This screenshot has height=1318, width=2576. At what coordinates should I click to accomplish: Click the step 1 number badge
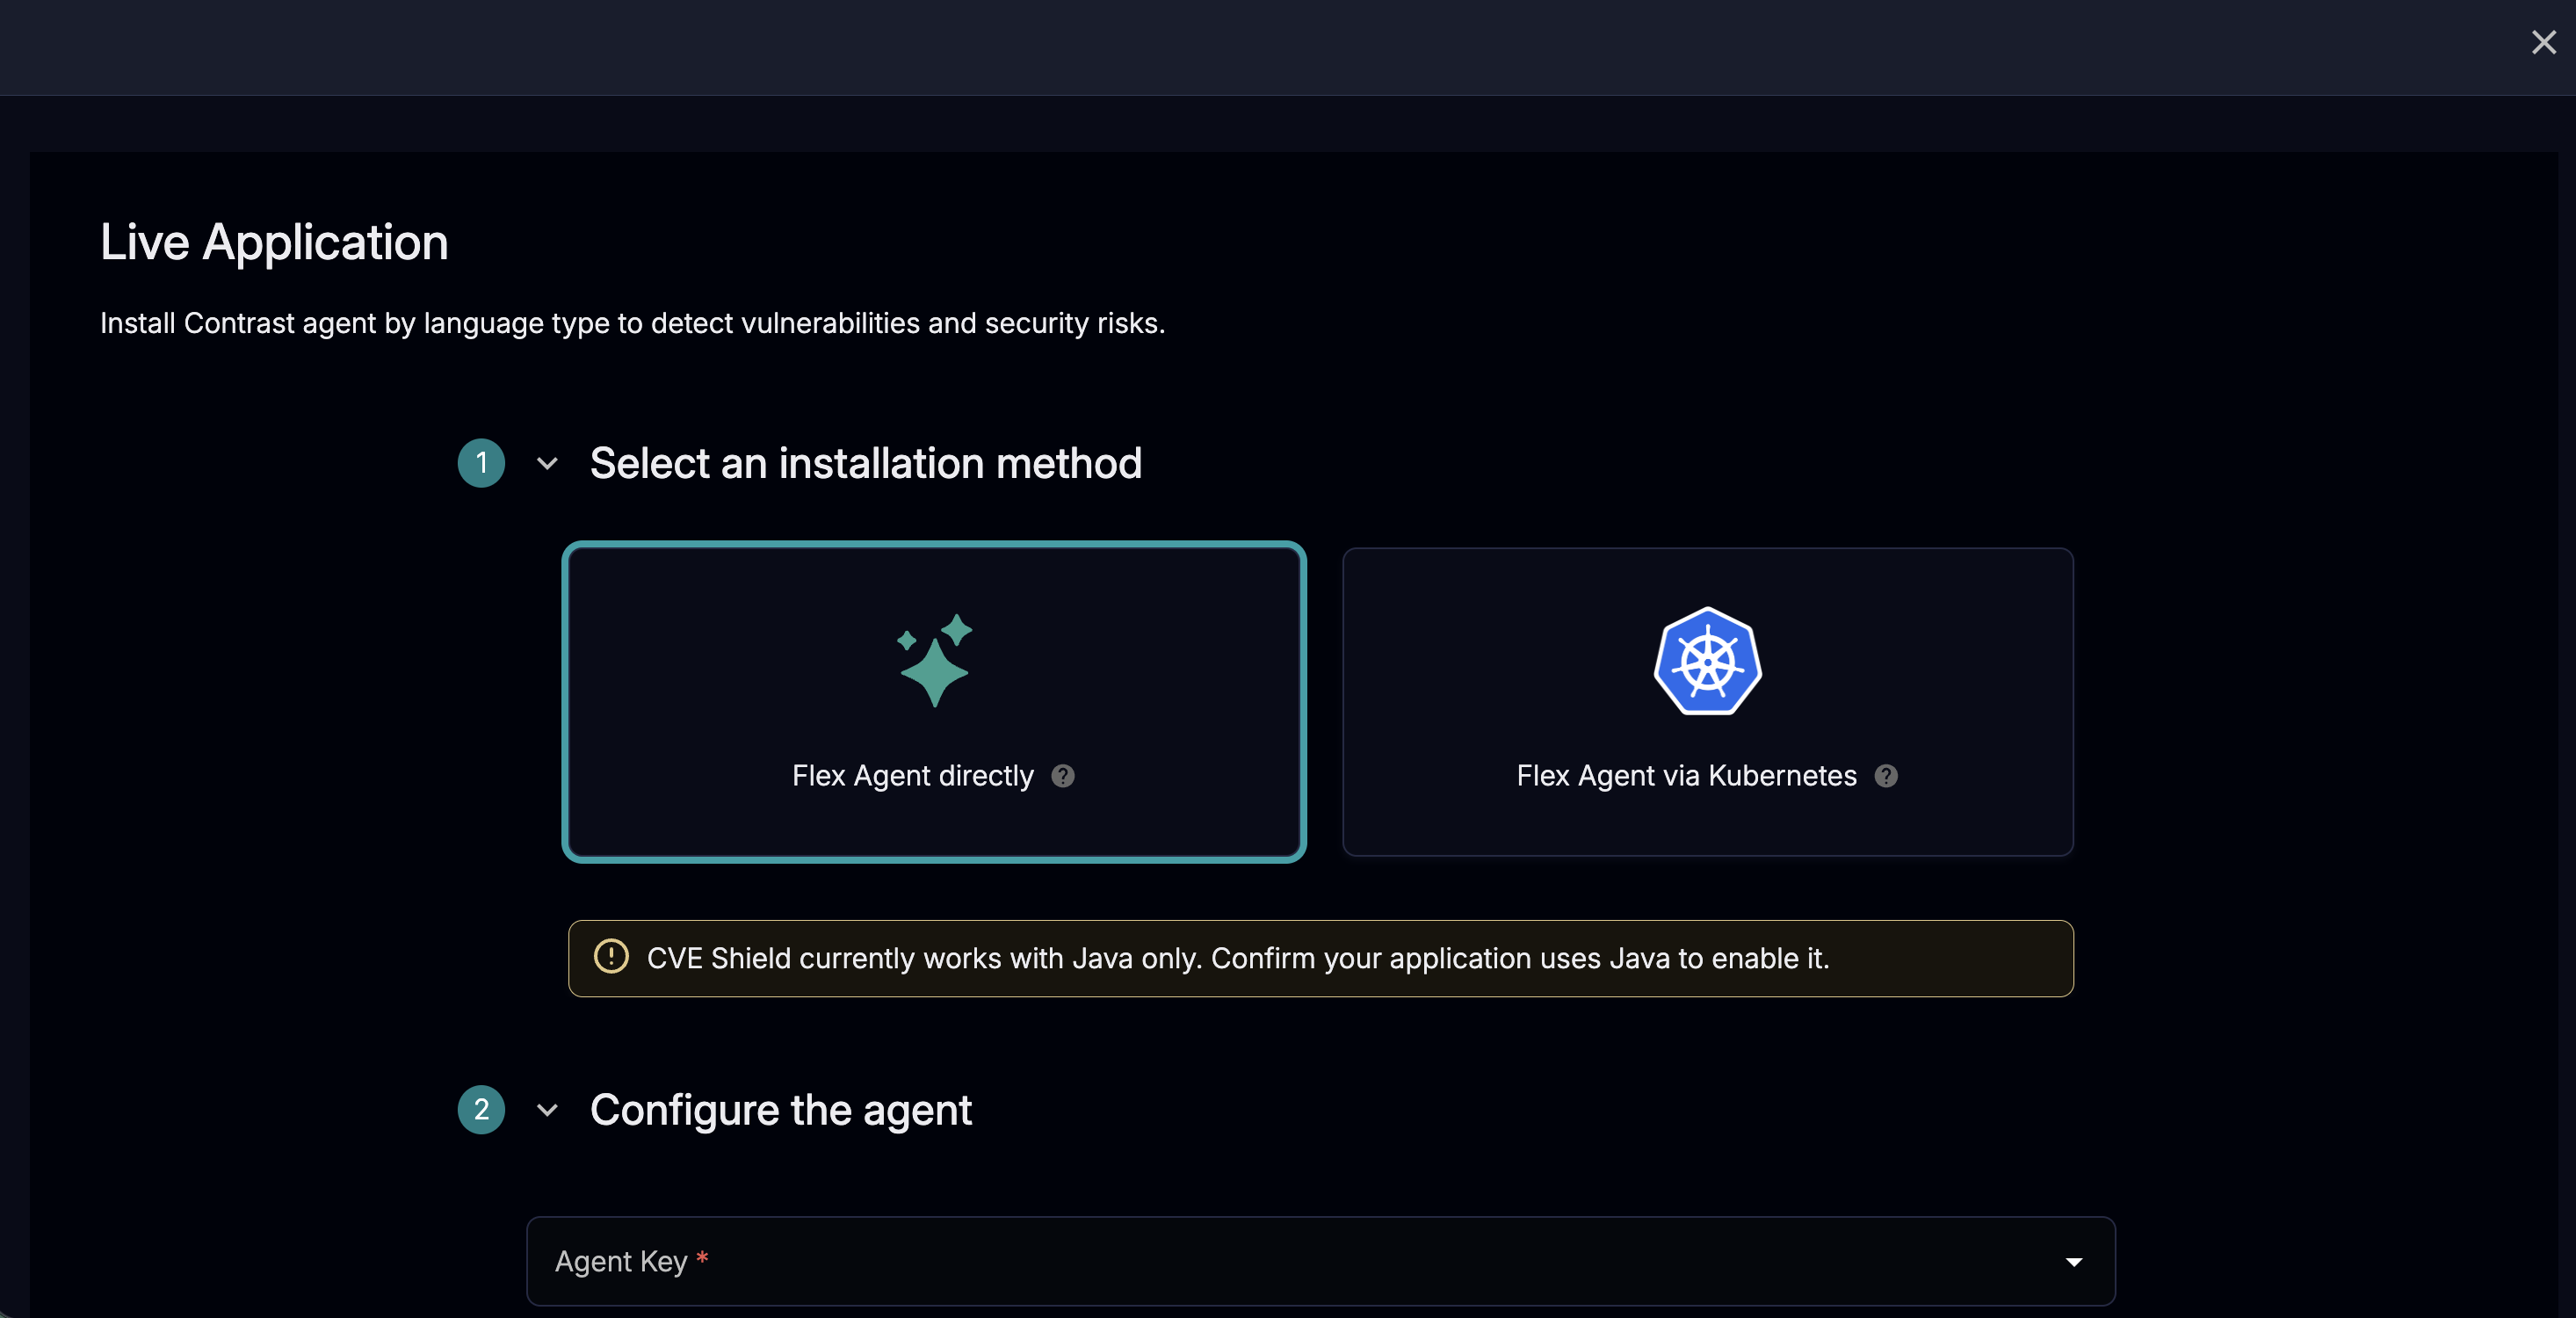point(481,463)
